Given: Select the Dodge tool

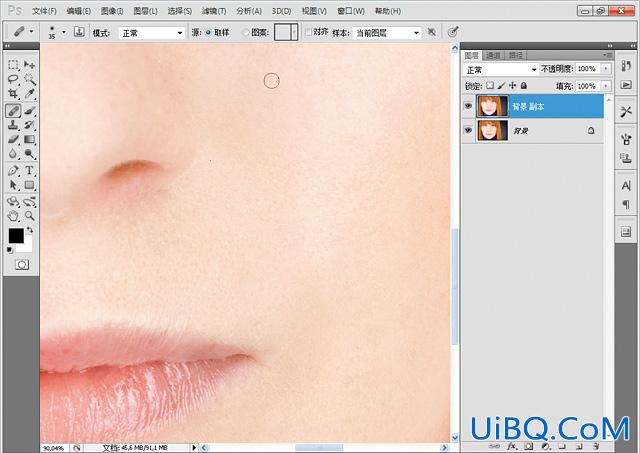Looking at the screenshot, I should (x=29, y=154).
